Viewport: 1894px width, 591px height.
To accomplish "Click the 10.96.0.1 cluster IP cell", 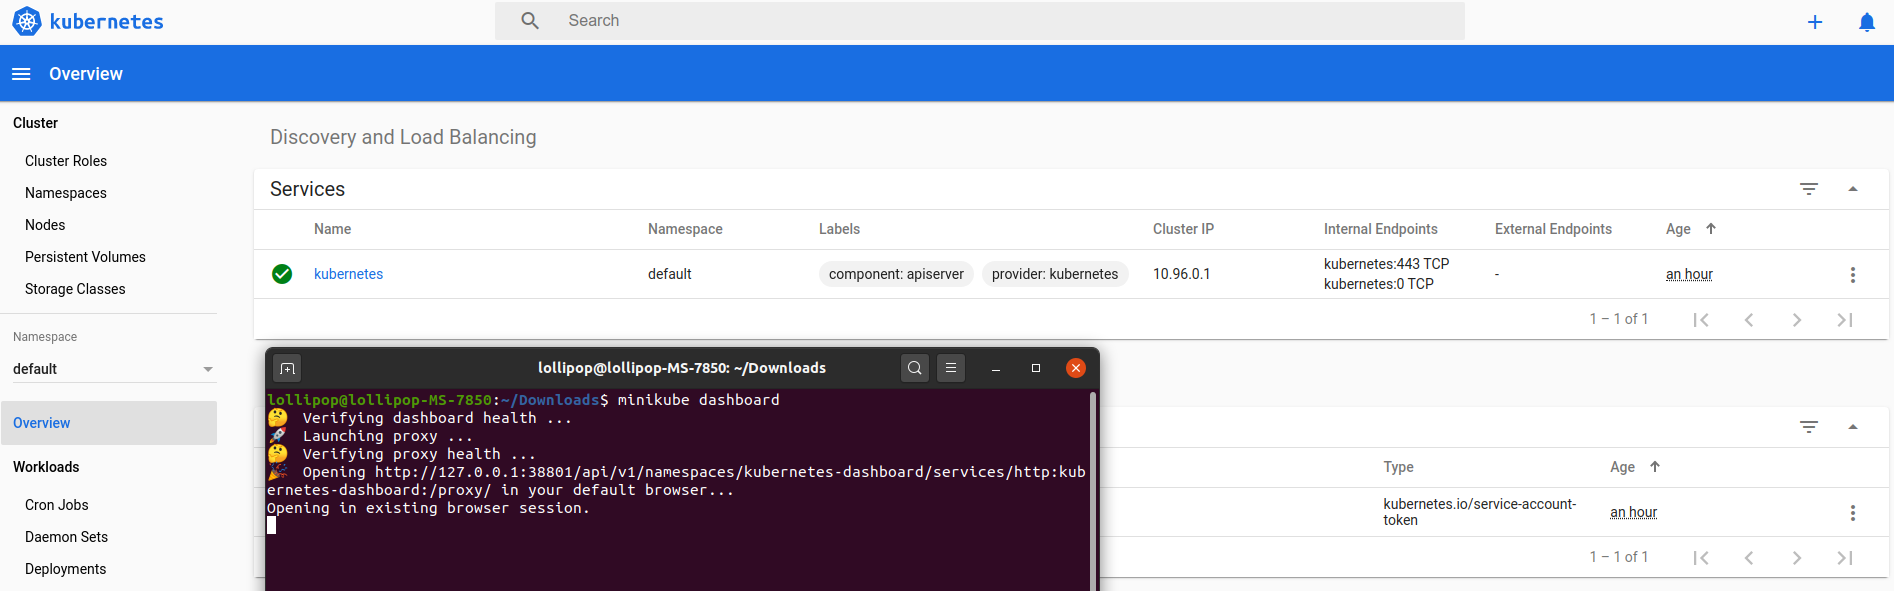I will tap(1181, 274).
